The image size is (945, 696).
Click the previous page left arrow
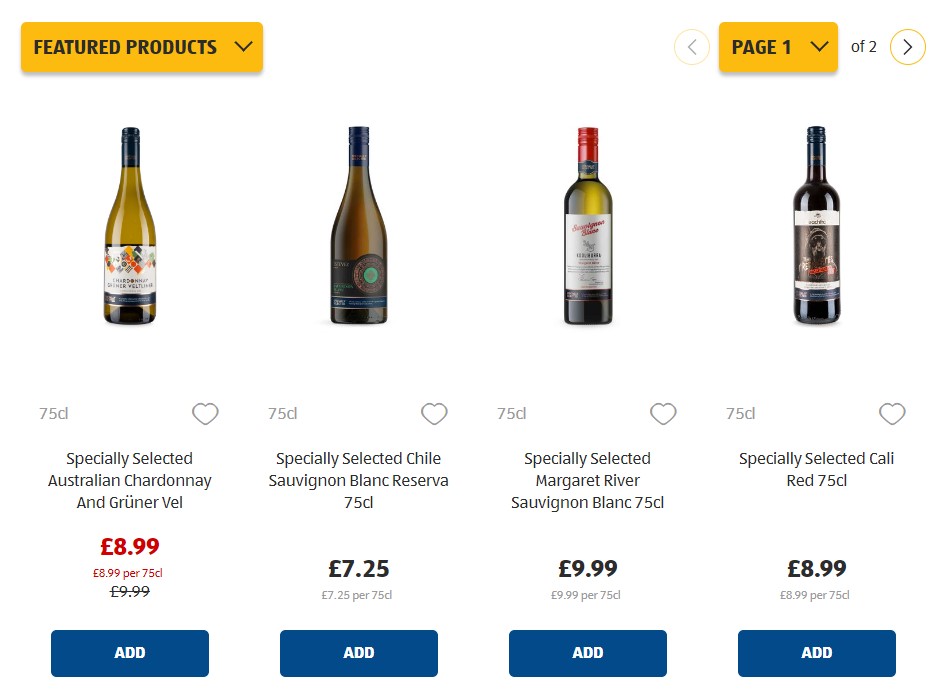tap(691, 46)
